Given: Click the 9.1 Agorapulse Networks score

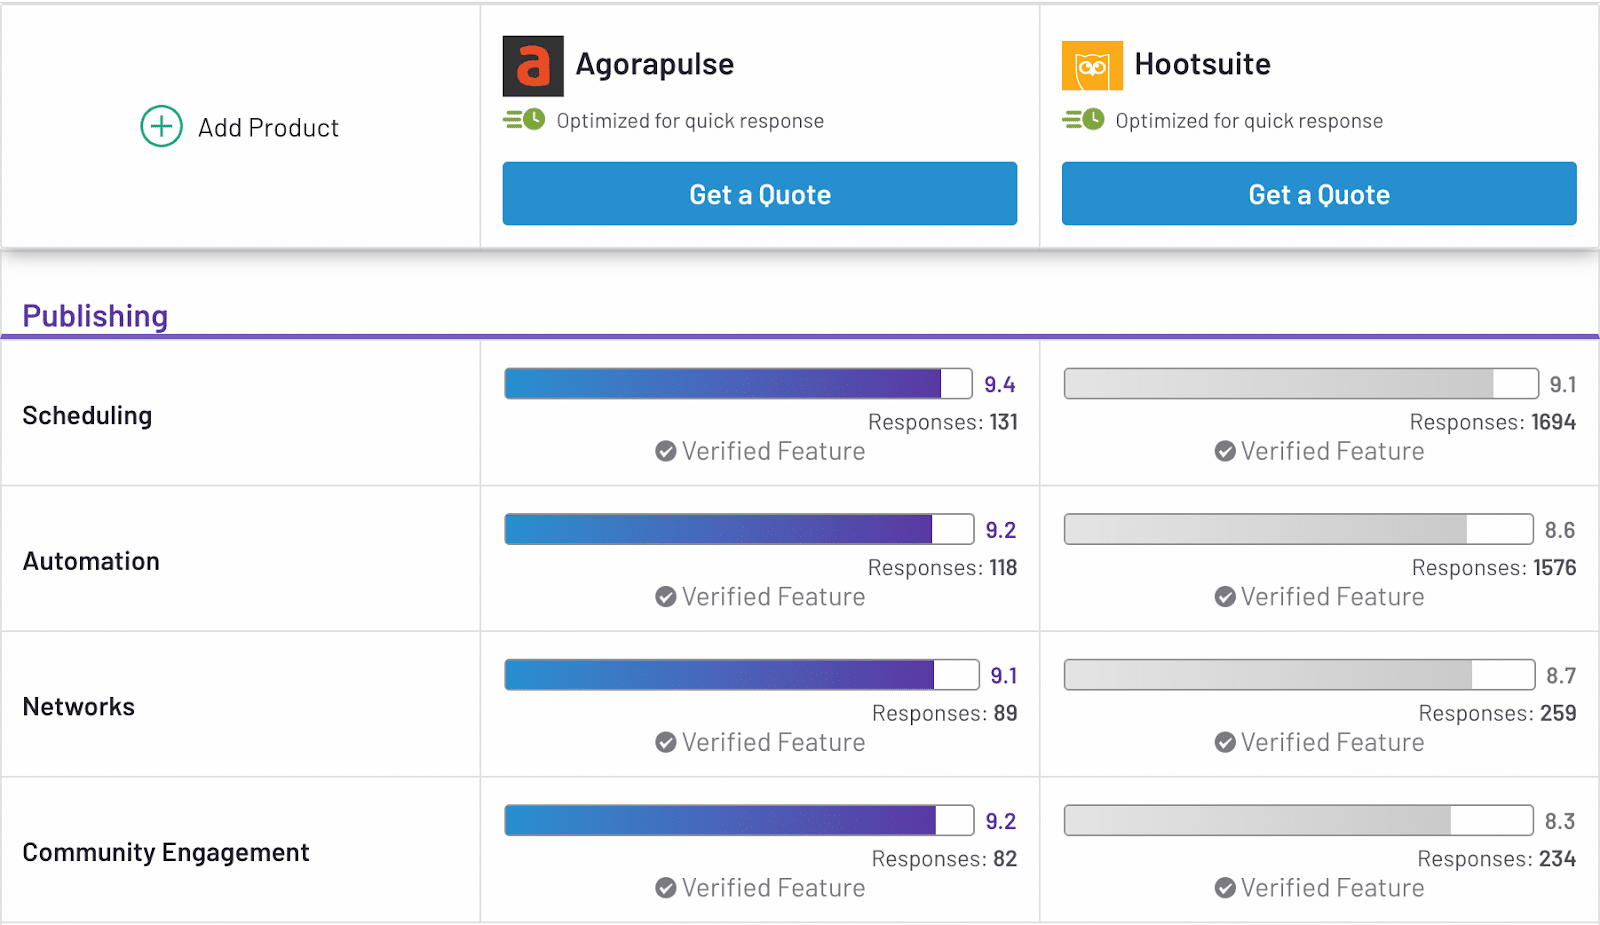Looking at the screenshot, I should tap(1004, 676).
